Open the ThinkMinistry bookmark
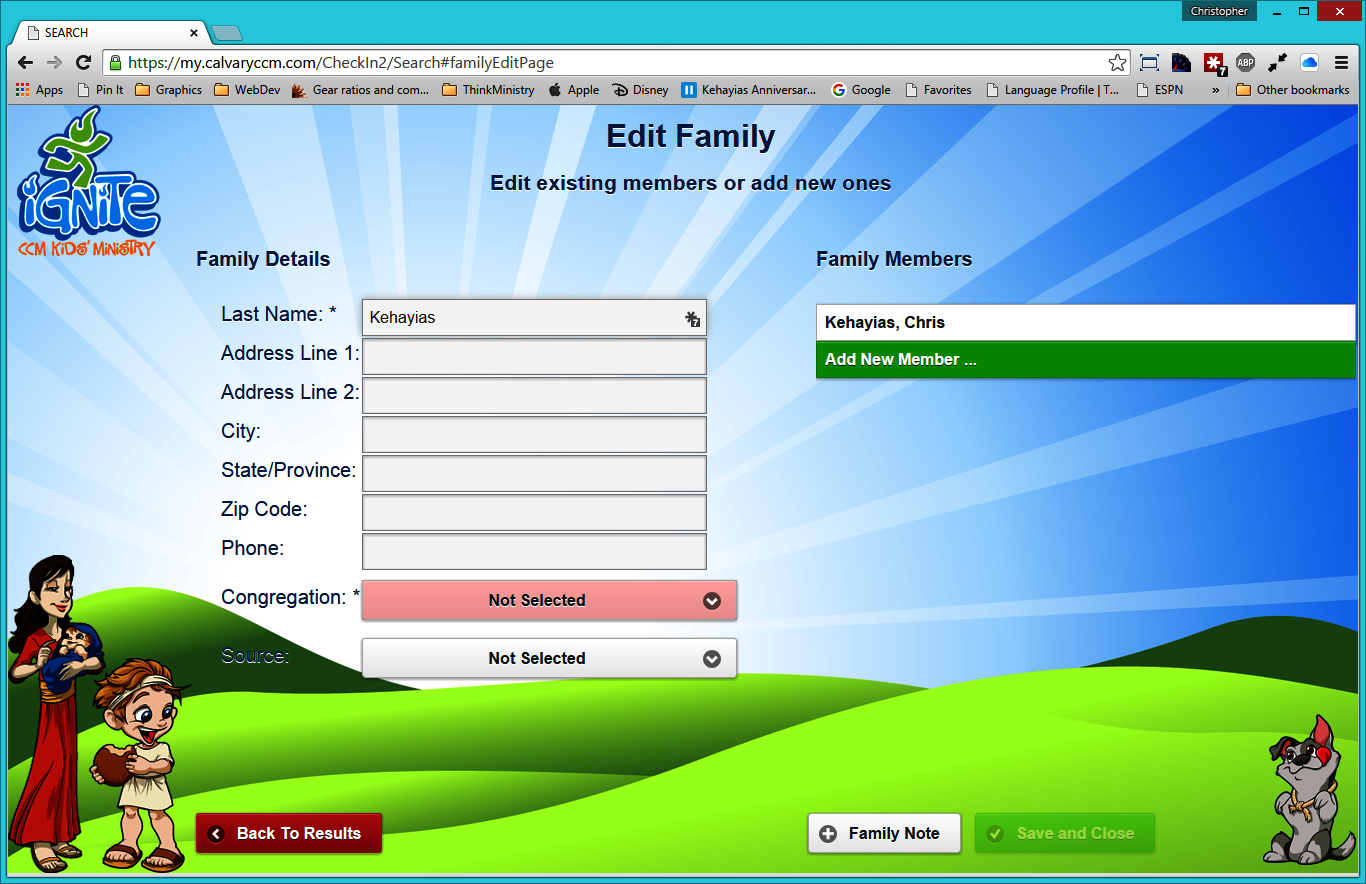 (x=489, y=89)
